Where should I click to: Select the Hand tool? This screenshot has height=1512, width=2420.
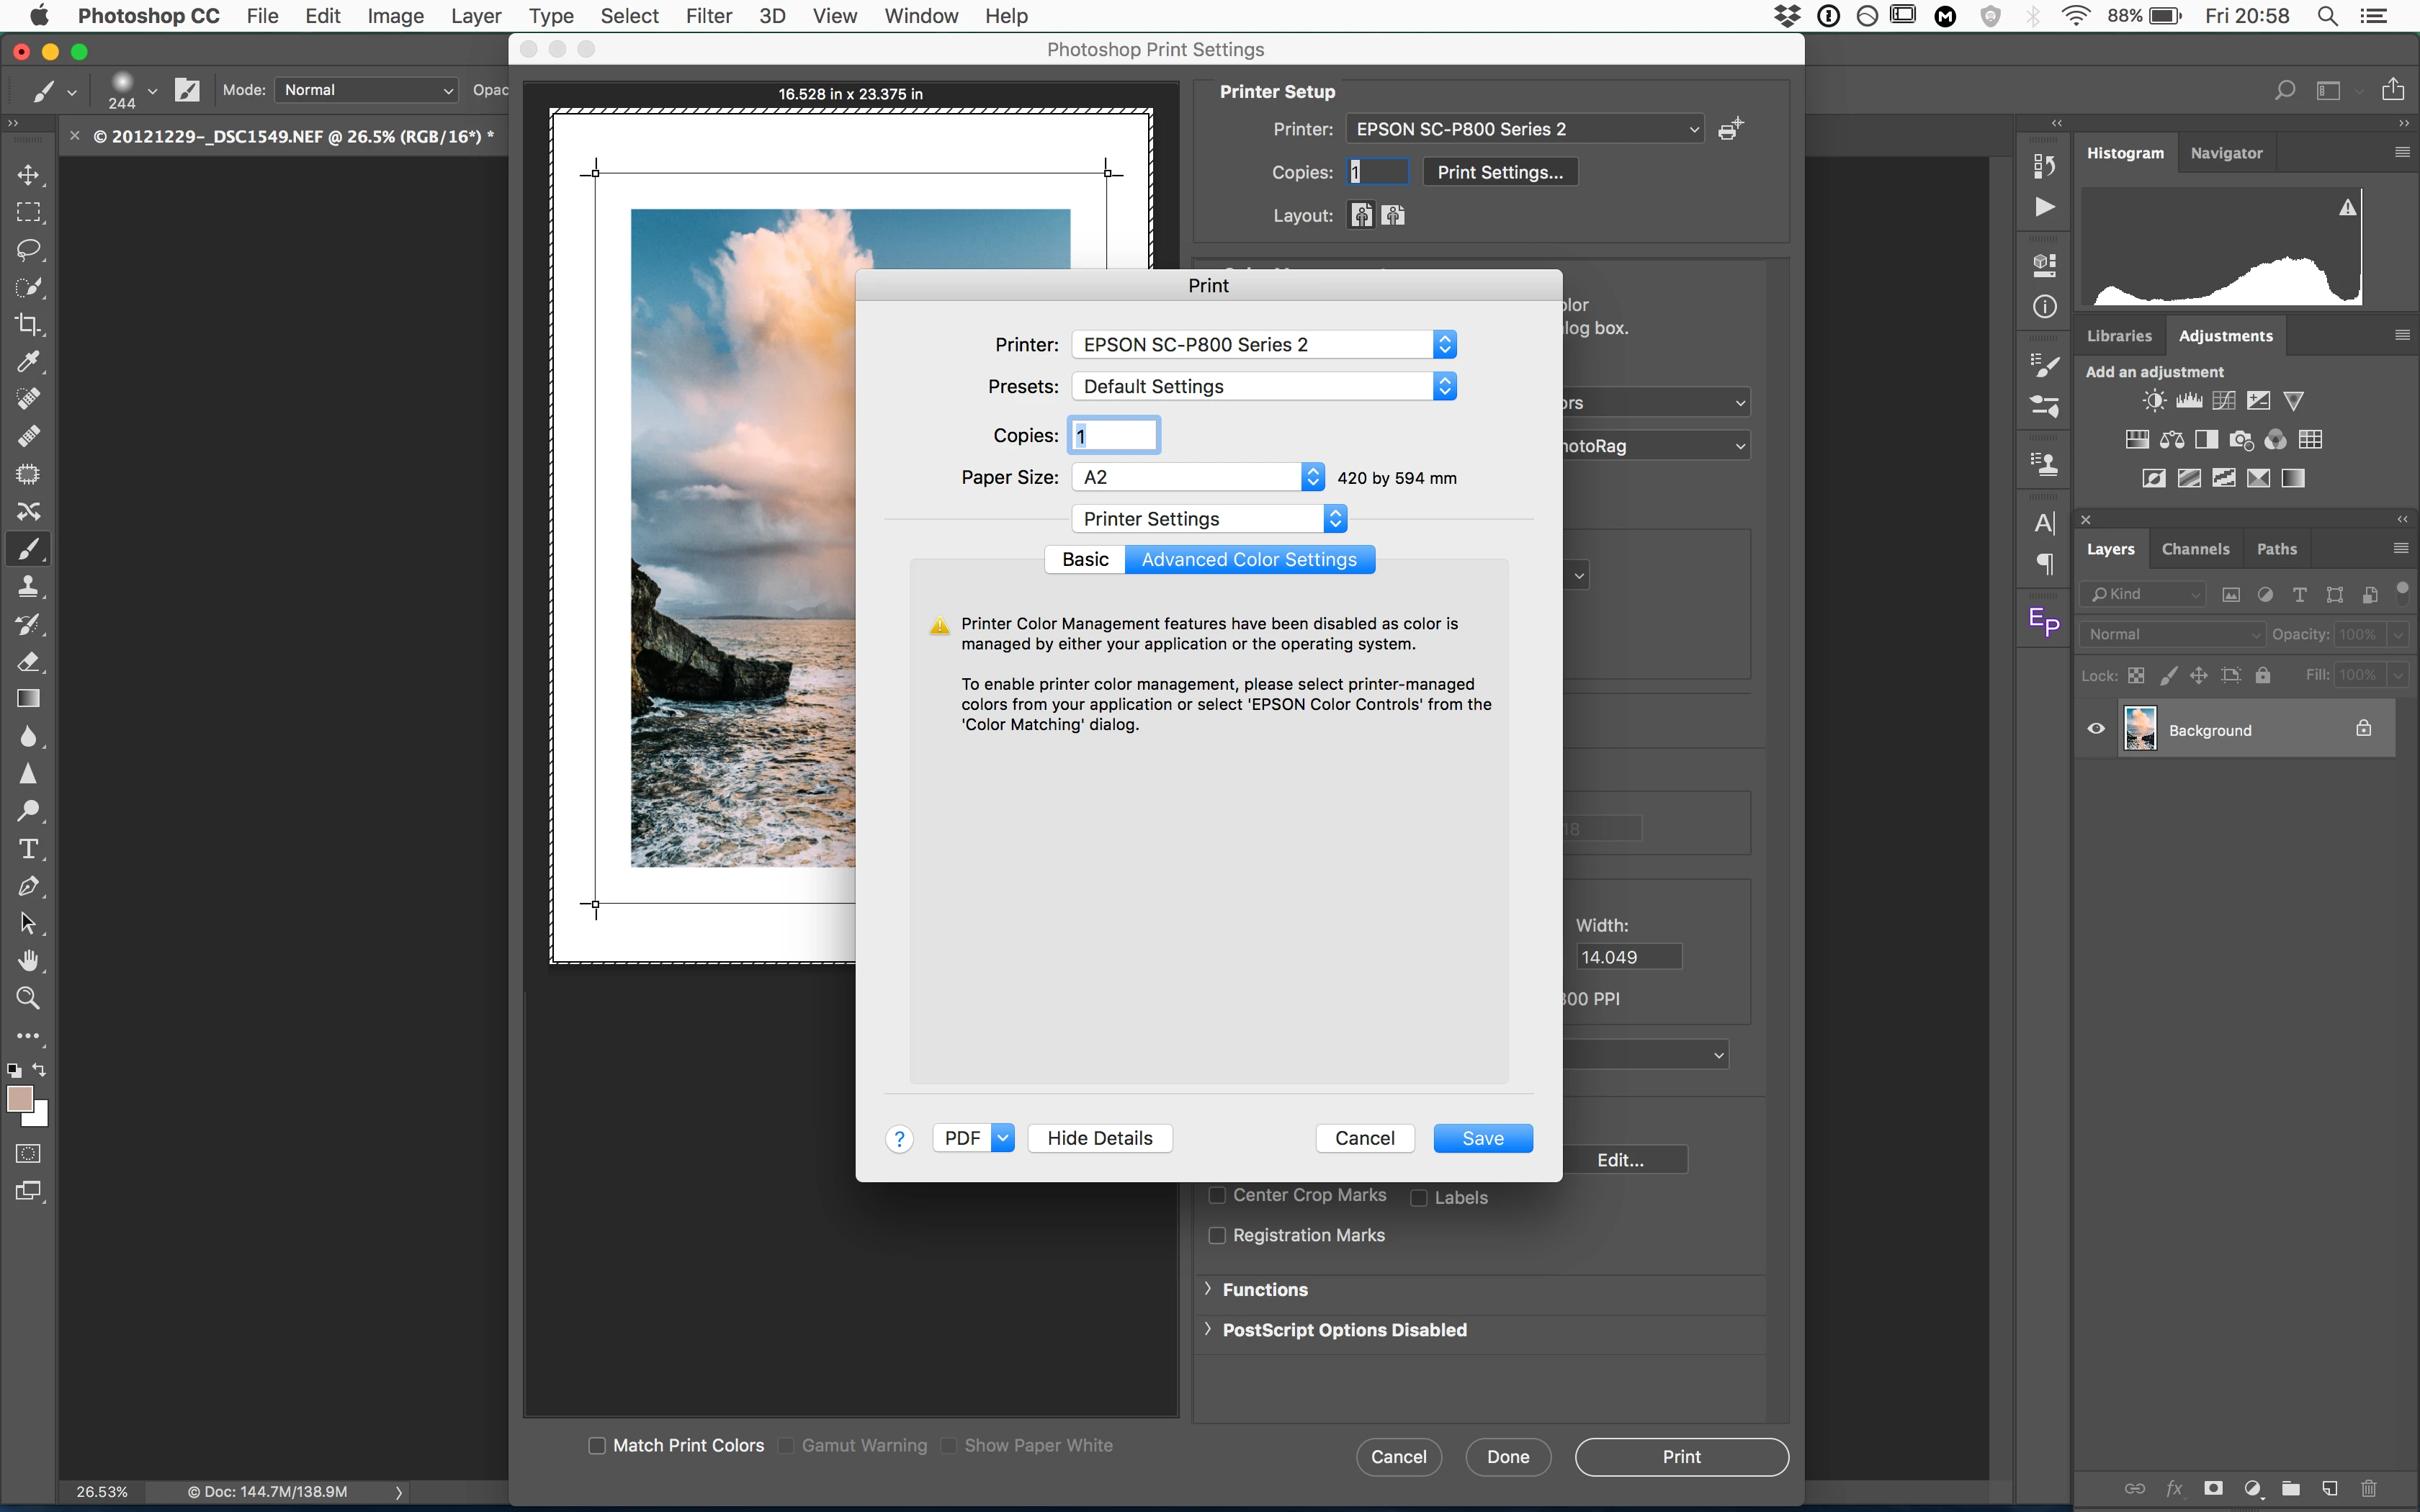(x=28, y=961)
